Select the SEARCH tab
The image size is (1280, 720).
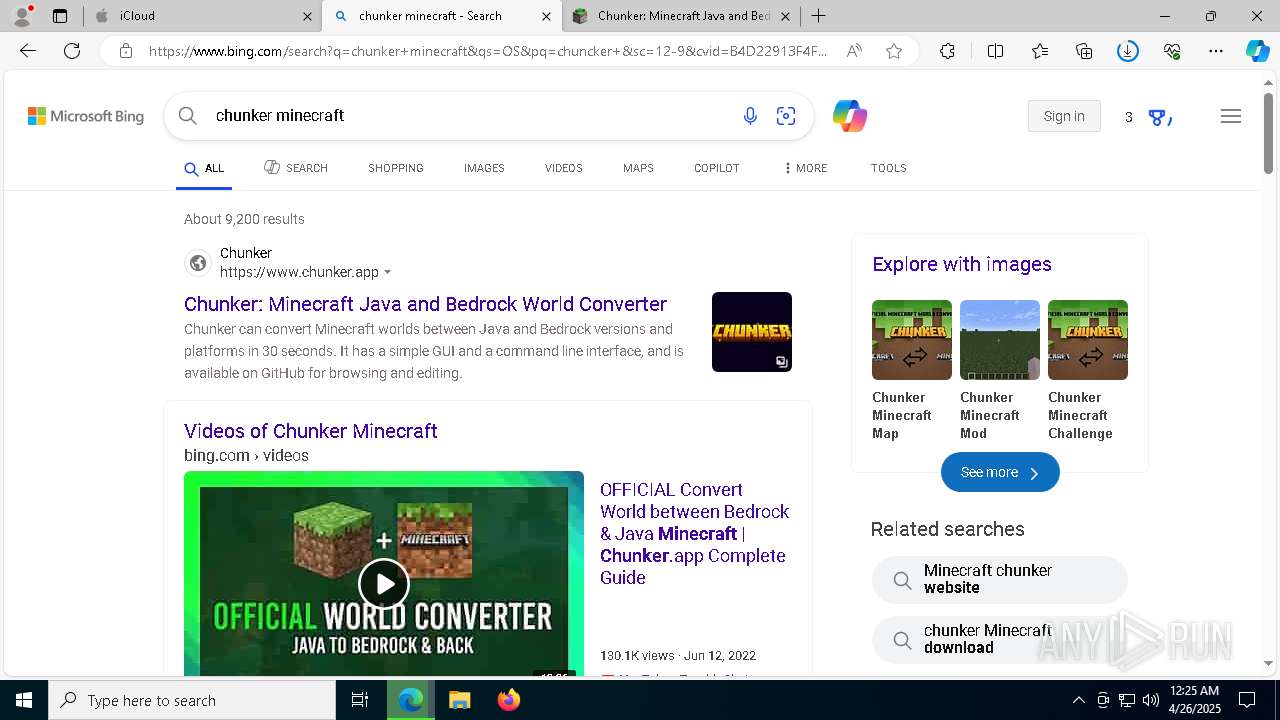pos(296,168)
